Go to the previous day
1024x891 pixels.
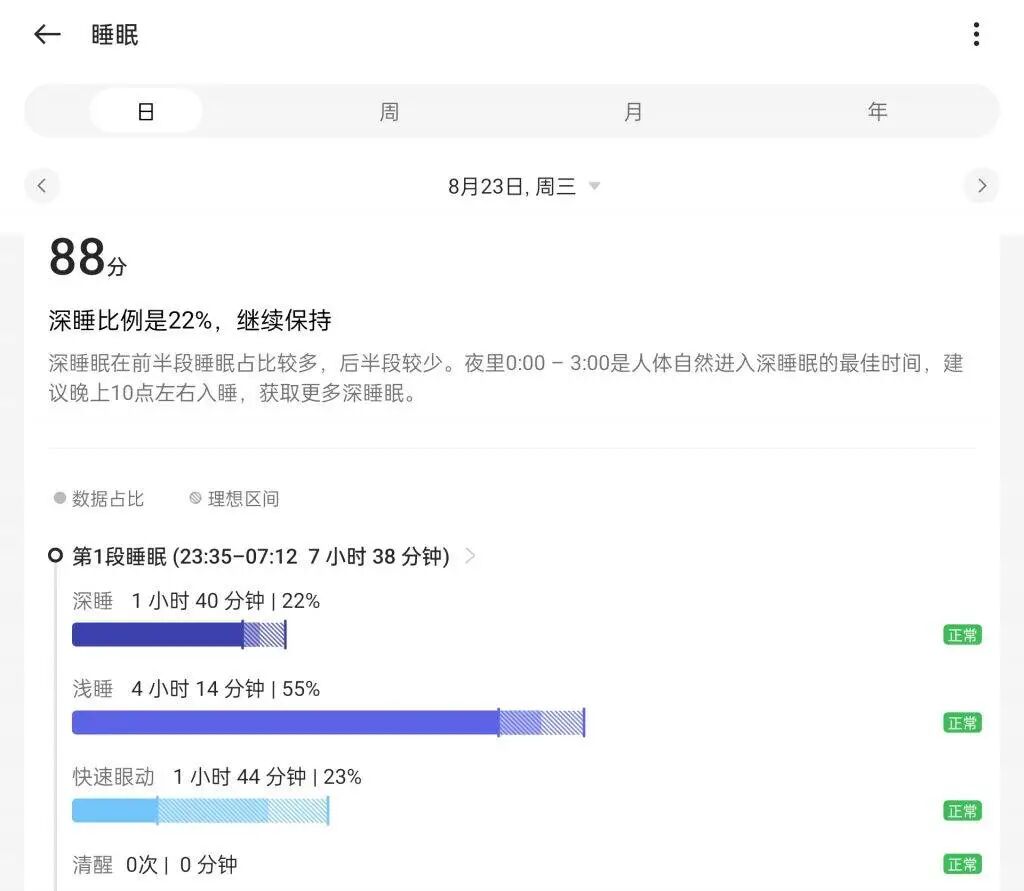(x=42, y=186)
